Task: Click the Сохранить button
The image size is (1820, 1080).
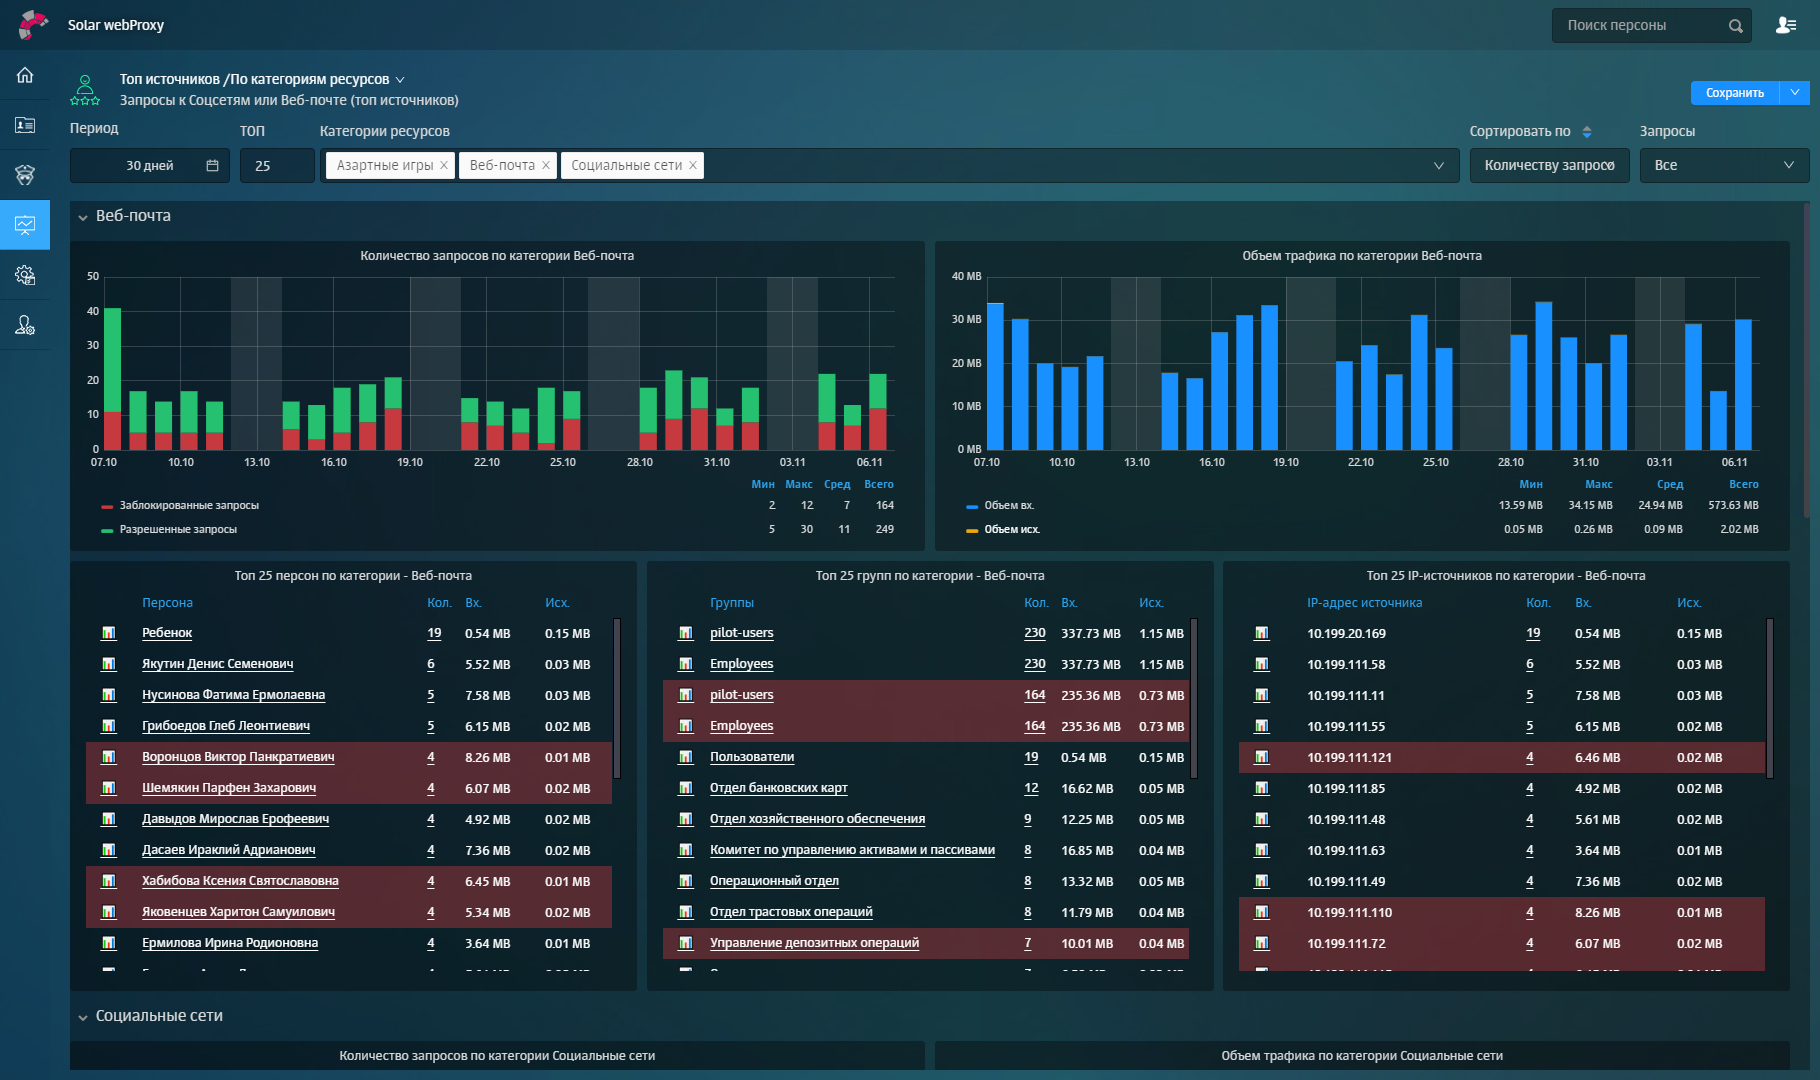Action: pos(1734,93)
